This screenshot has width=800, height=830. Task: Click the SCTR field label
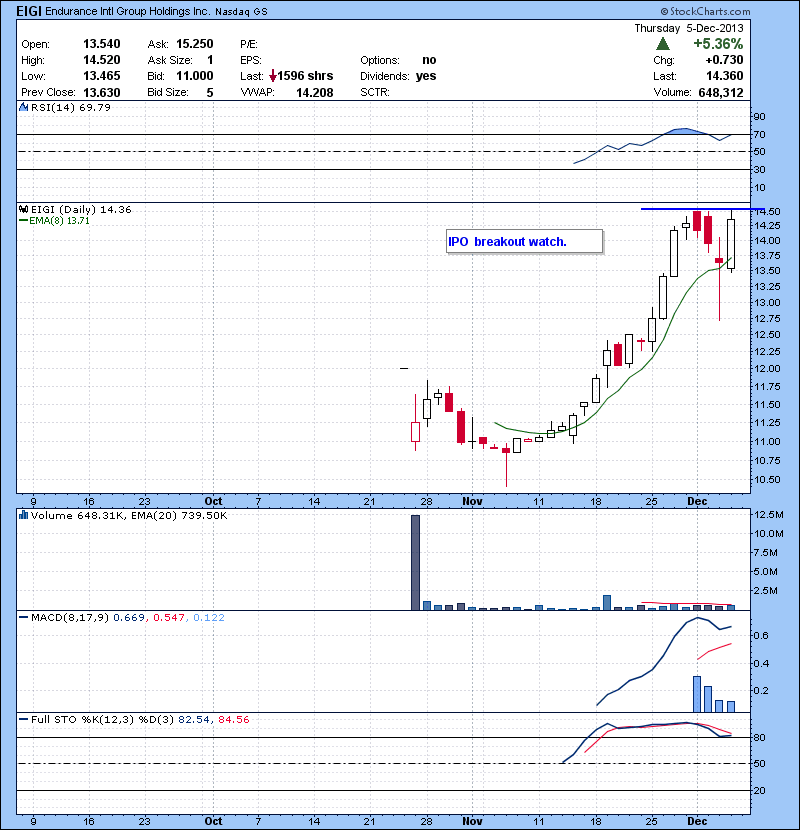(375, 92)
